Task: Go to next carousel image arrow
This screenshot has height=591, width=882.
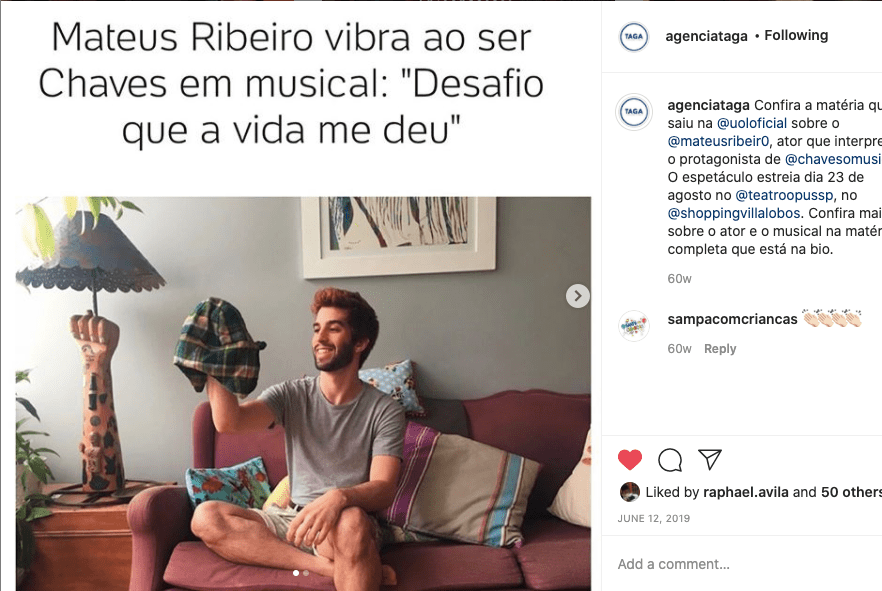Action: pos(577,296)
